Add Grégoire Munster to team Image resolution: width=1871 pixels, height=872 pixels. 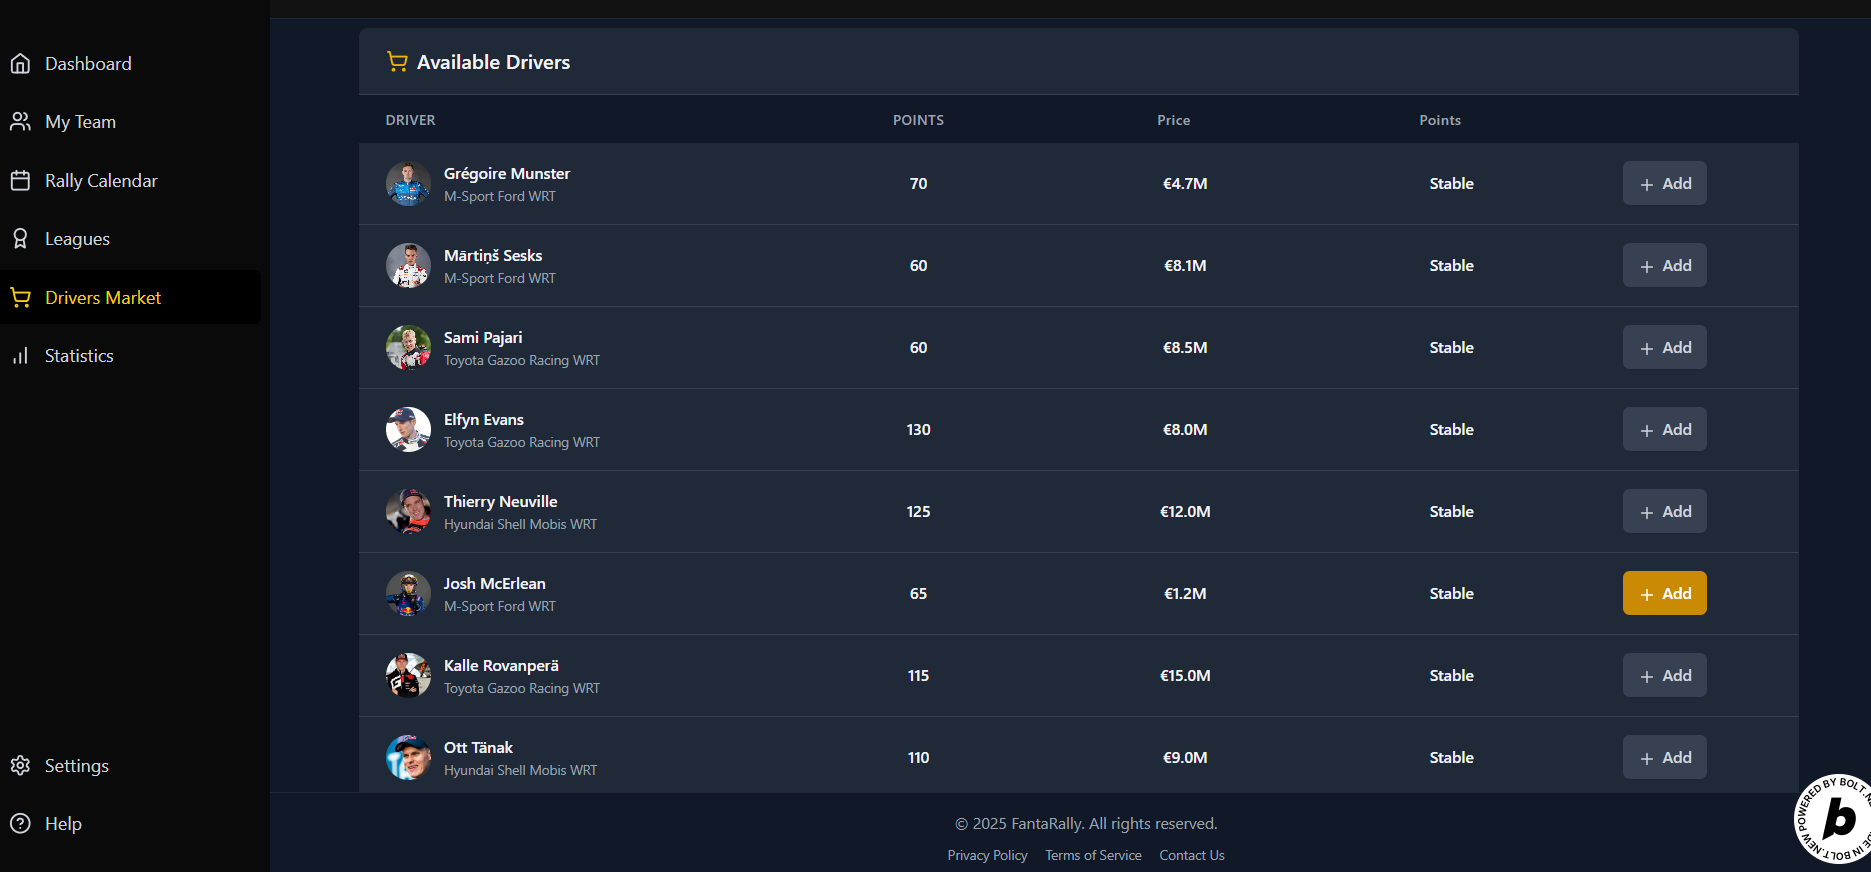tap(1664, 183)
